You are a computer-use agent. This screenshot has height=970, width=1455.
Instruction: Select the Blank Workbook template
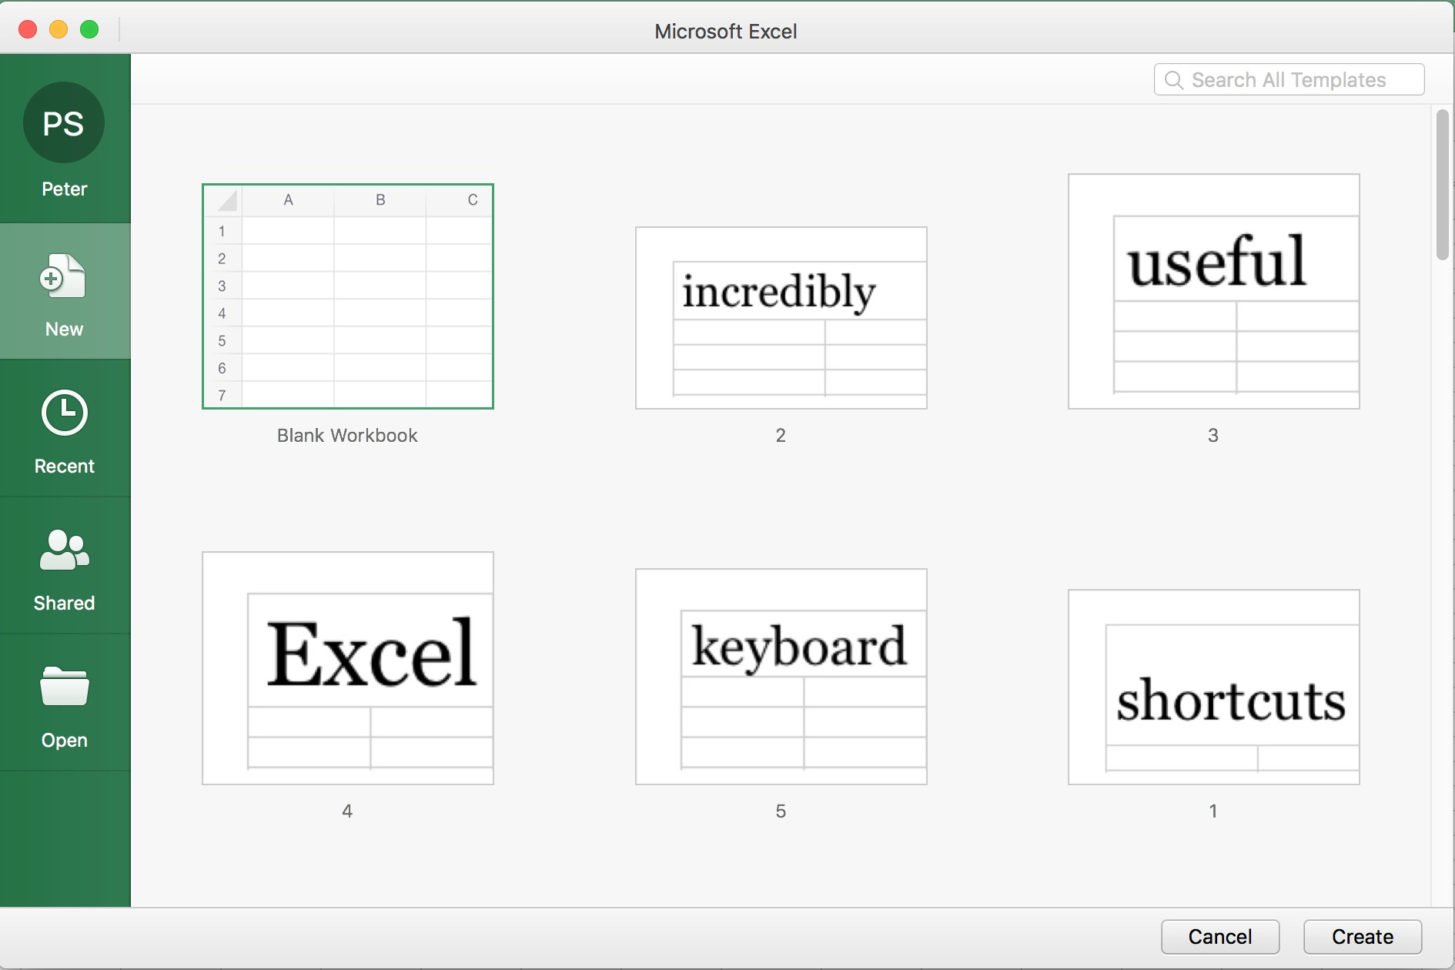348,296
